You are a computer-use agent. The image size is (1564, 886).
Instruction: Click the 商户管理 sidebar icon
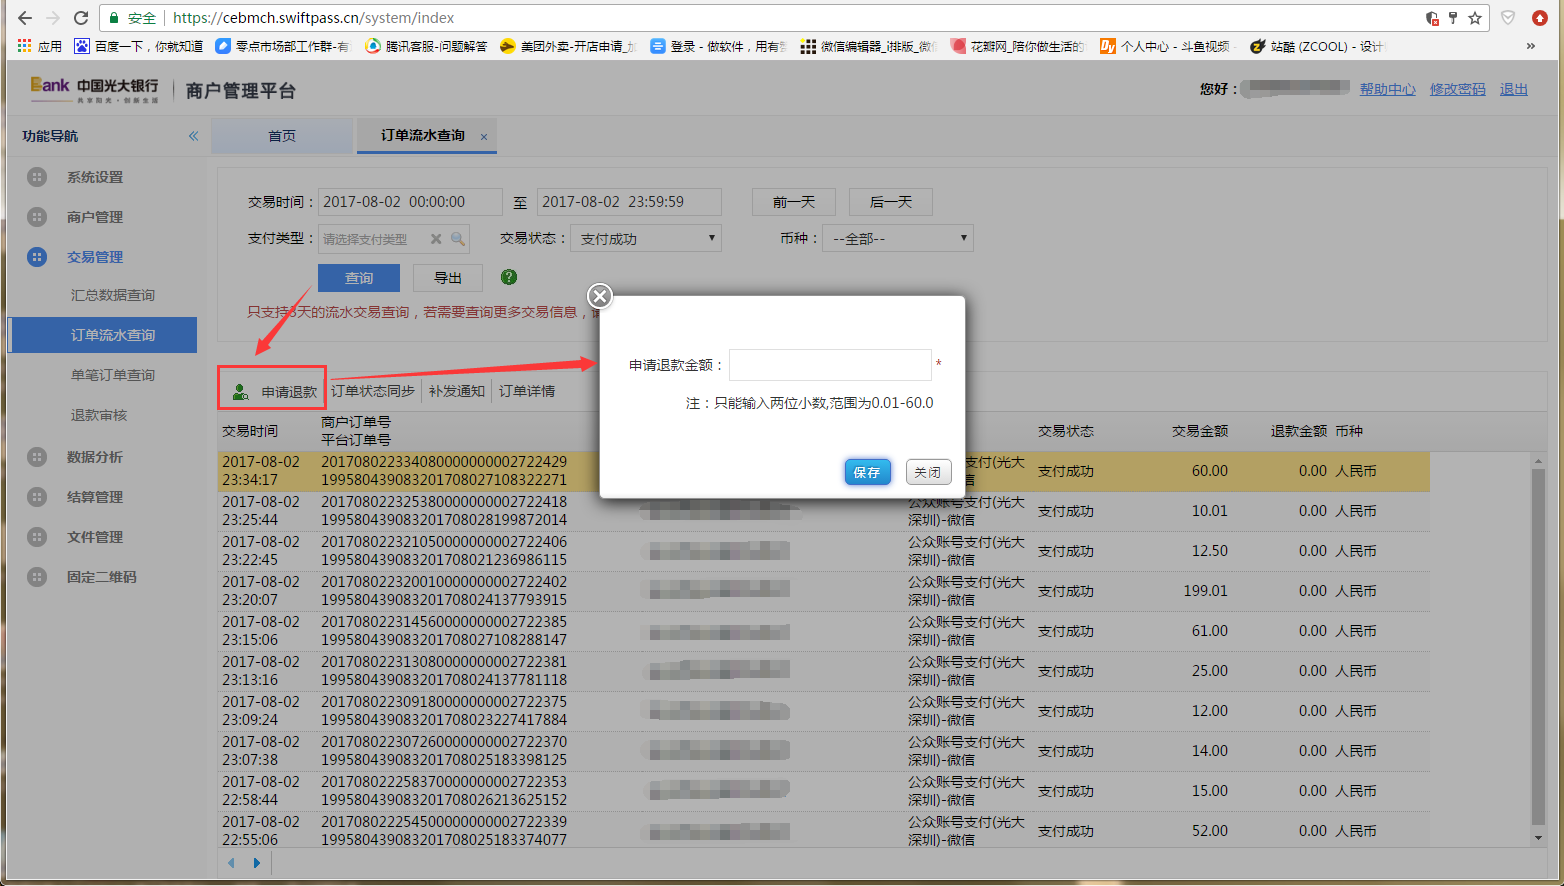coord(37,217)
